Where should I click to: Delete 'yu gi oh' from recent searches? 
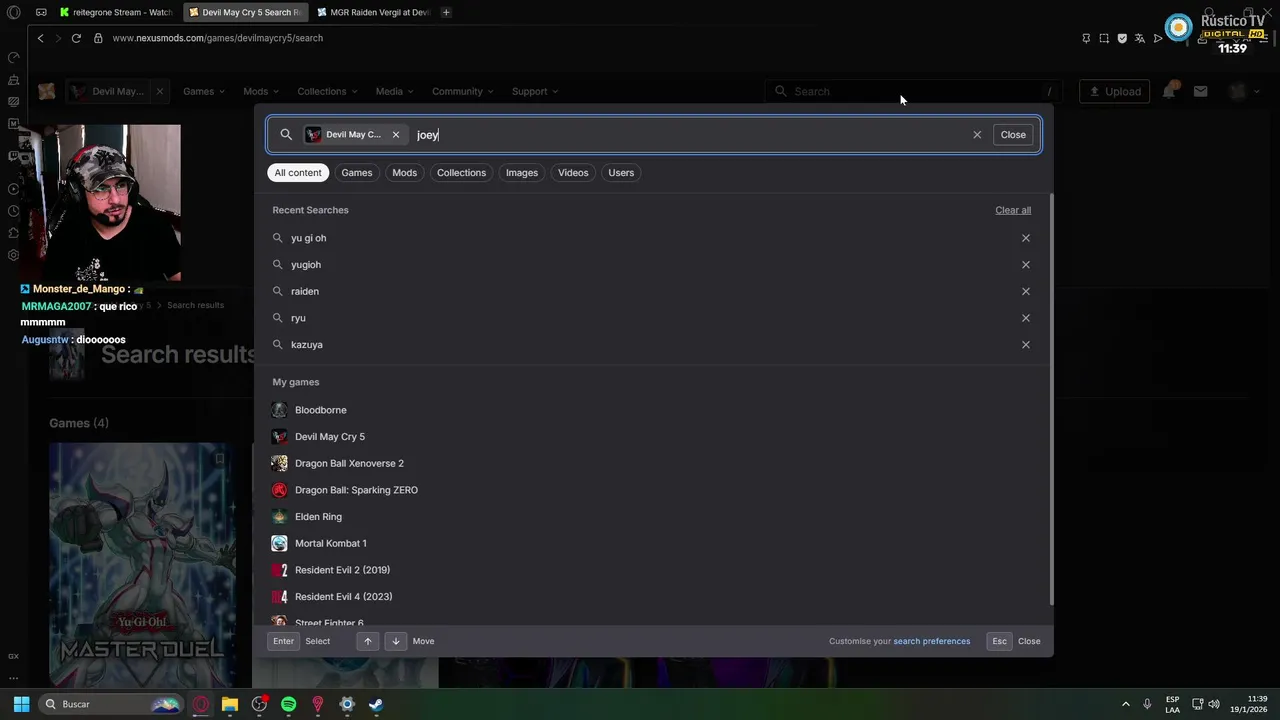pyautogui.click(x=1025, y=238)
